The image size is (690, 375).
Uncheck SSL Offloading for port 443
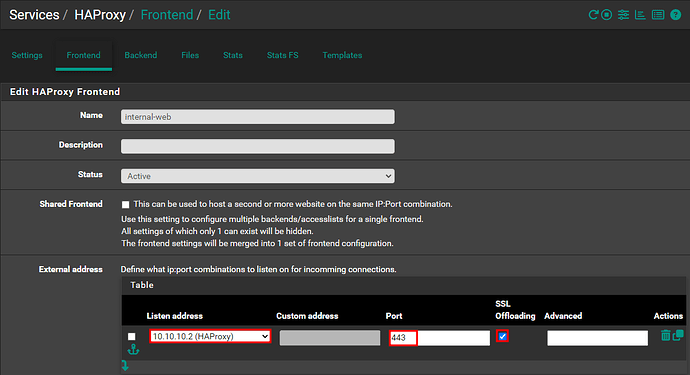[503, 336]
